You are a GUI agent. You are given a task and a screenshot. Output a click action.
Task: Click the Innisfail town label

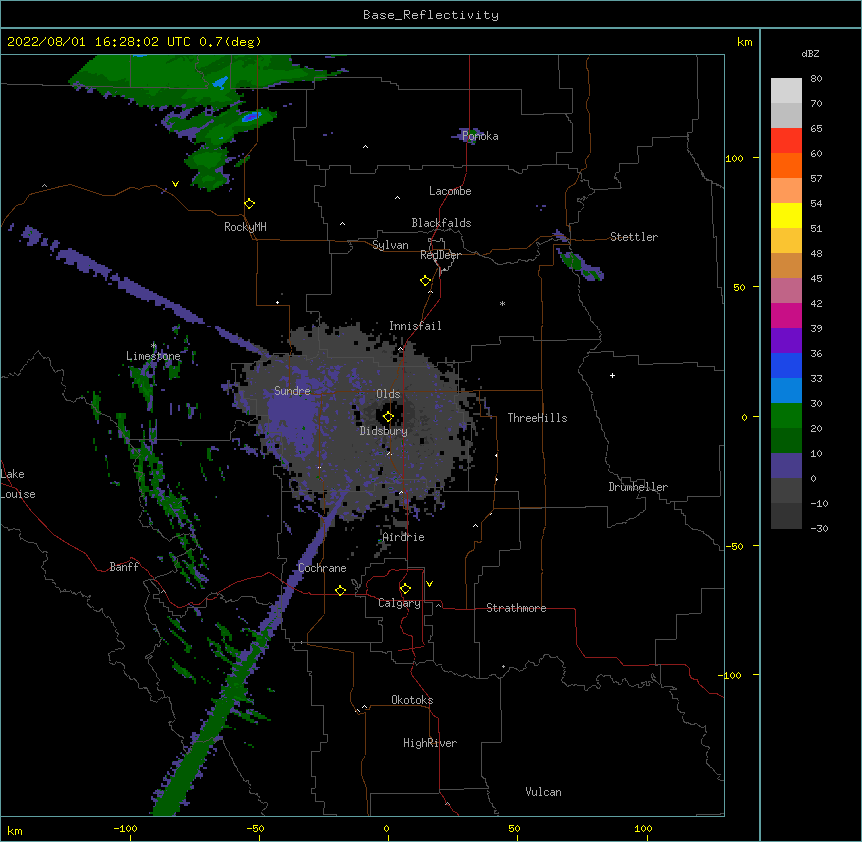tap(415, 326)
